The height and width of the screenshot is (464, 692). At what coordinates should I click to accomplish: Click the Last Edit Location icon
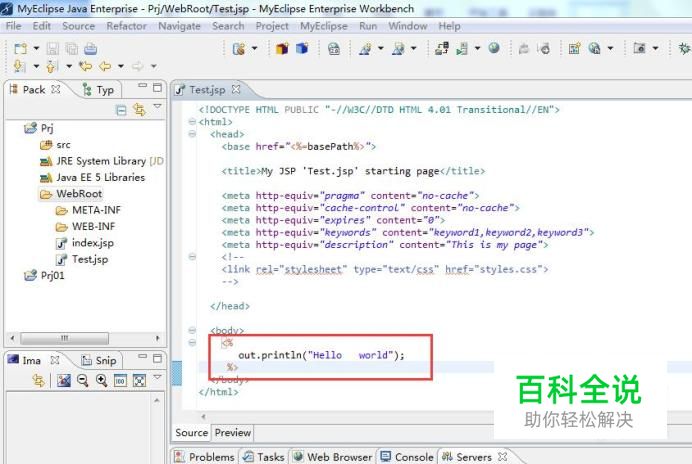pos(85,66)
